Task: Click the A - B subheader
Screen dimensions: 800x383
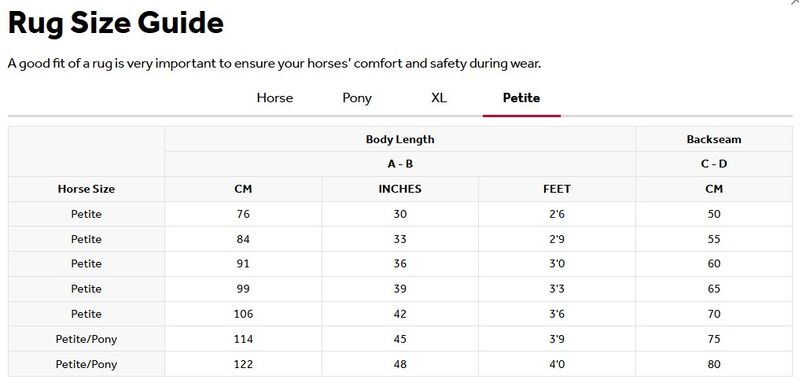Action: [x=400, y=164]
